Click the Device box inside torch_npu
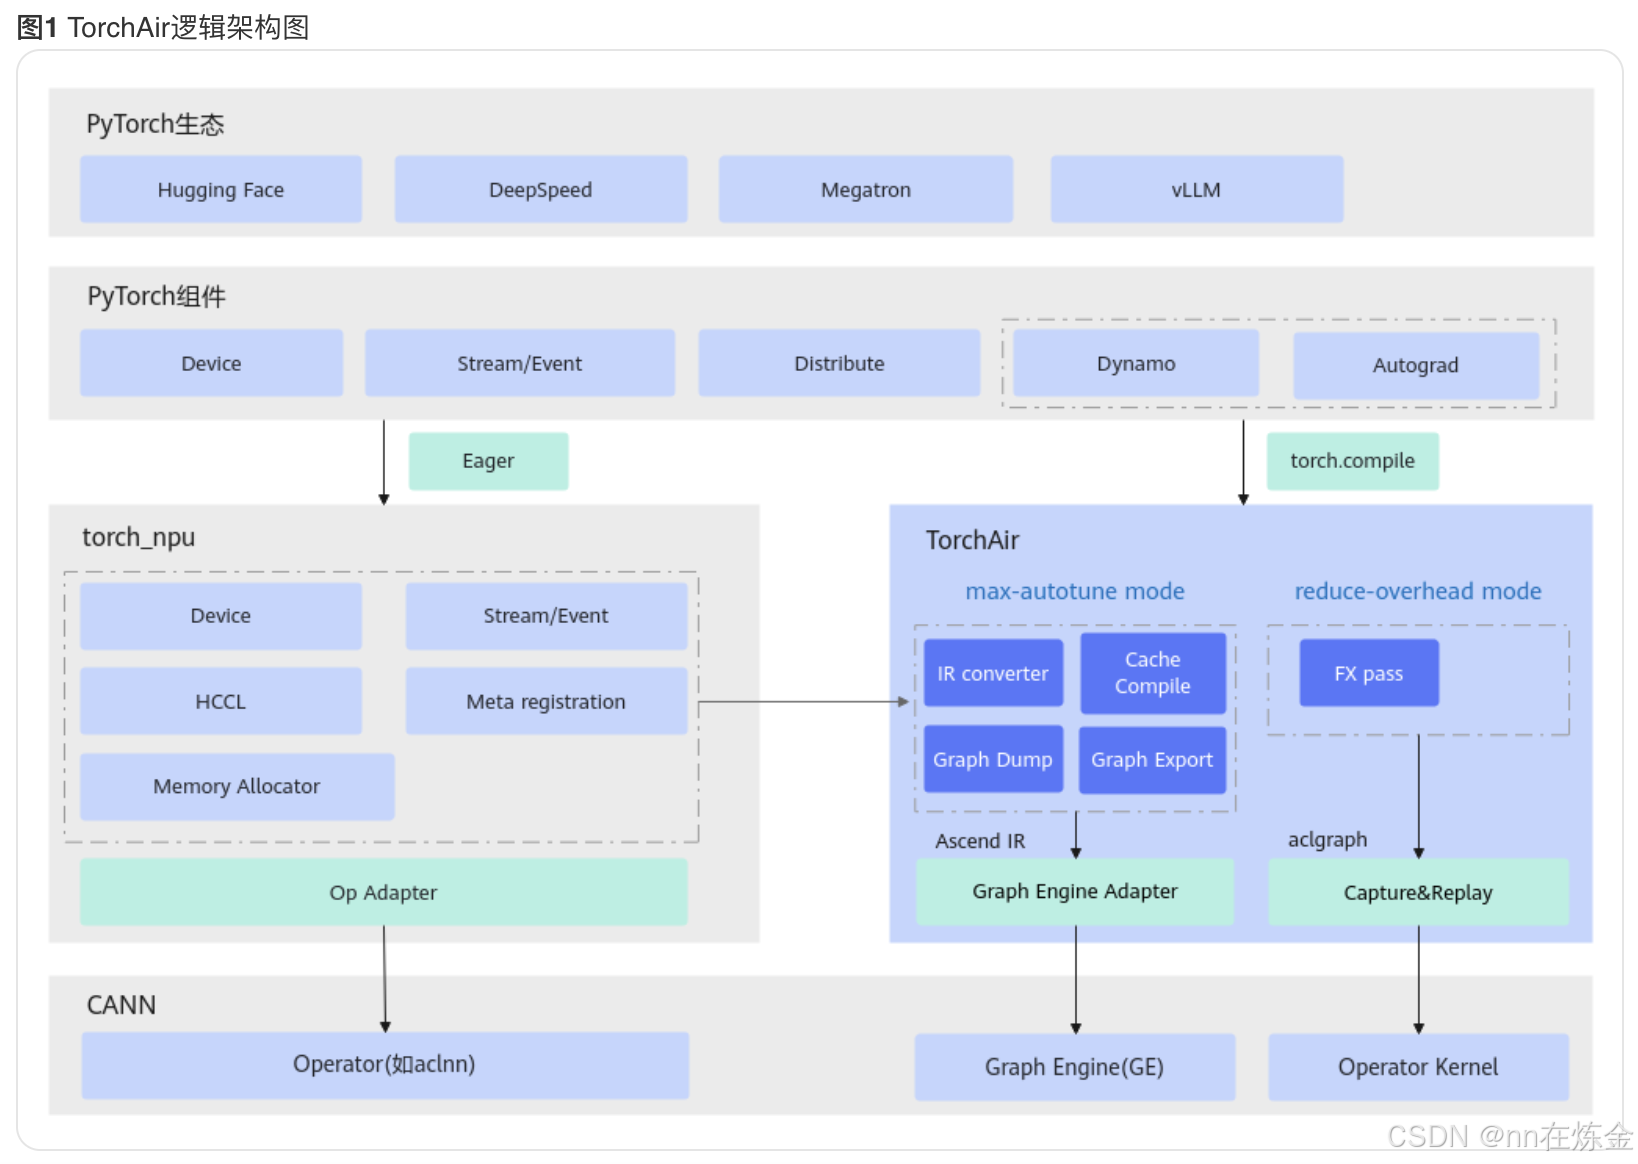 tap(221, 616)
